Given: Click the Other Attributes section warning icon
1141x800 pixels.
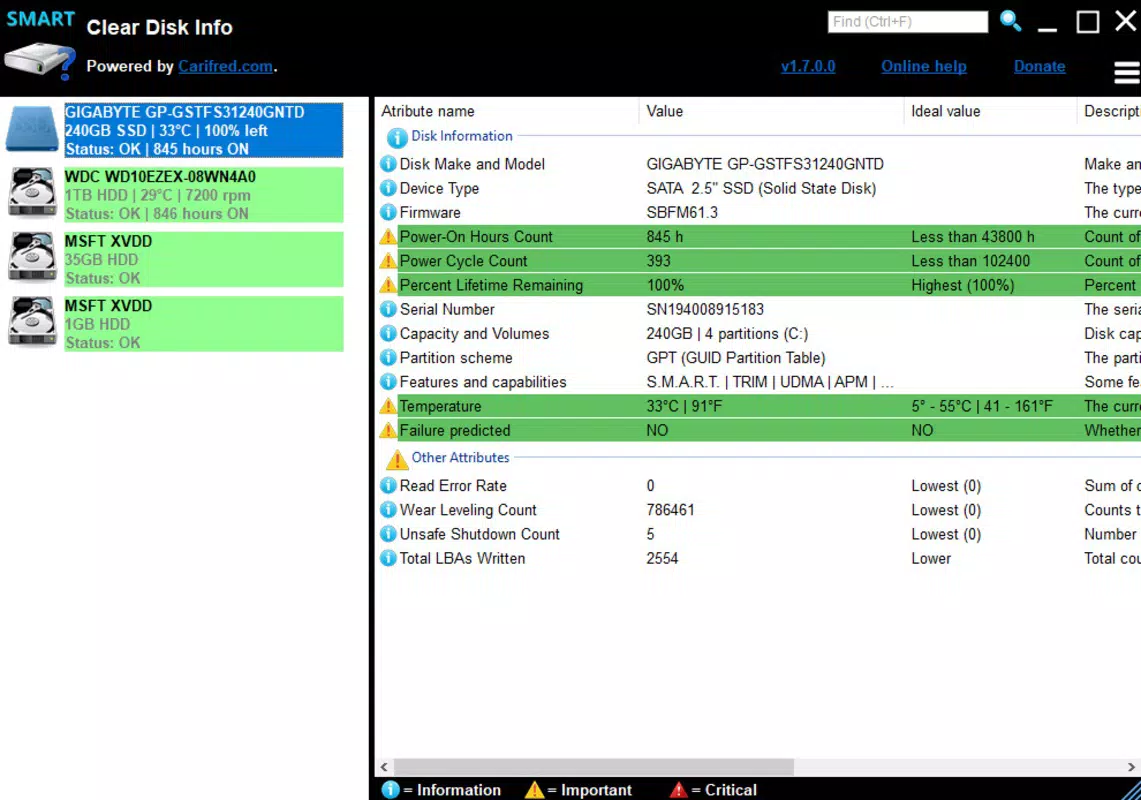Looking at the screenshot, I should pyautogui.click(x=397, y=459).
